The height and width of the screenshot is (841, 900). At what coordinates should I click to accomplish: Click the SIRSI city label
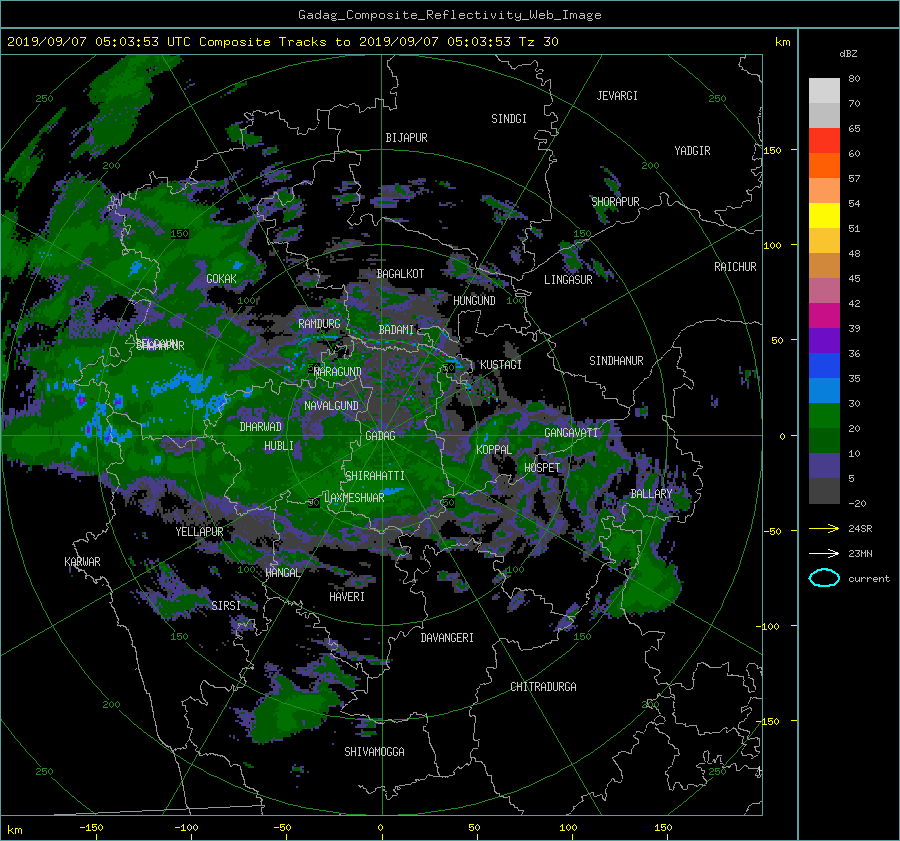(x=226, y=606)
